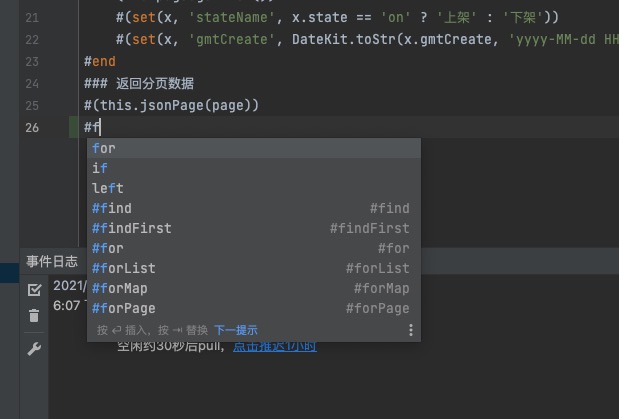
Task: Select the '#for' template completion
Action: [x=108, y=248]
